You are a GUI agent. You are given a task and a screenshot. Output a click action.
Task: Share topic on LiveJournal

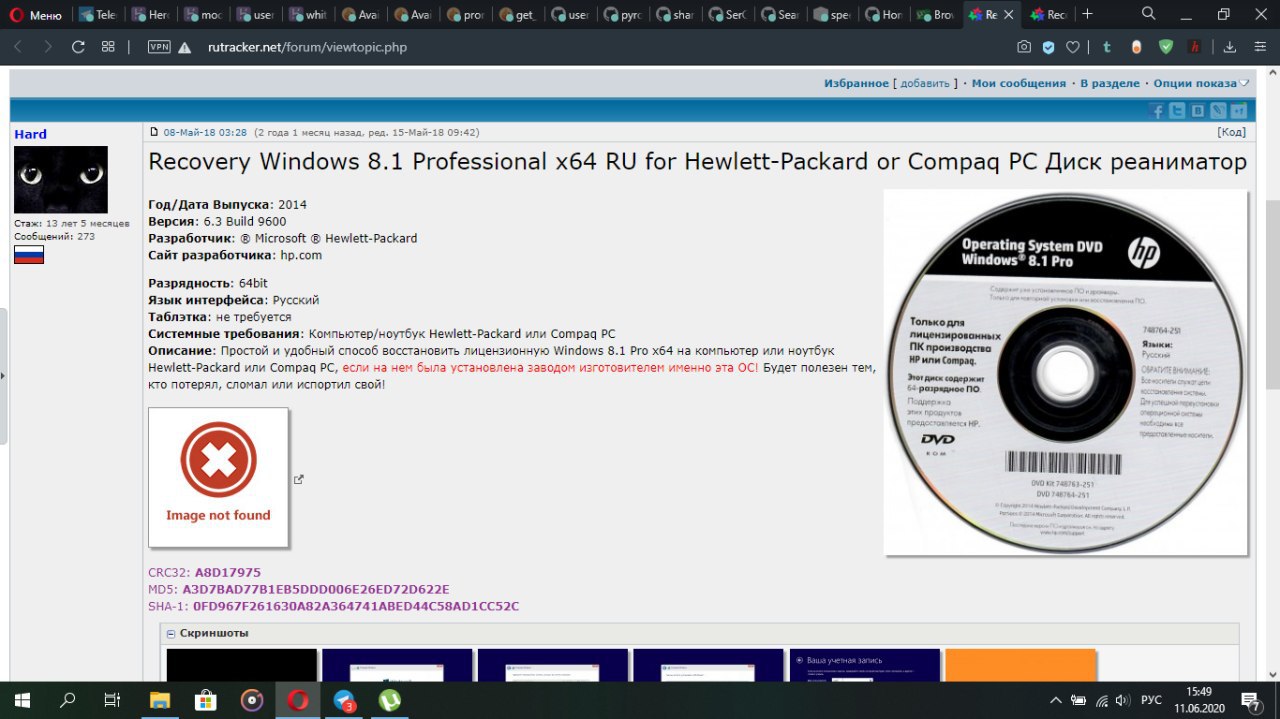[x=1218, y=111]
